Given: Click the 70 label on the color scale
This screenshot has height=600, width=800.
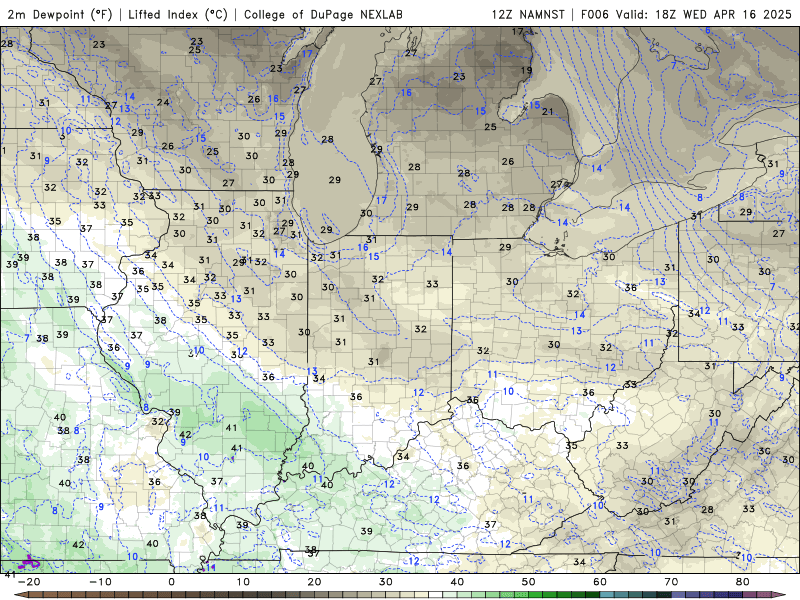Looking at the screenshot, I should tap(671, 582).
